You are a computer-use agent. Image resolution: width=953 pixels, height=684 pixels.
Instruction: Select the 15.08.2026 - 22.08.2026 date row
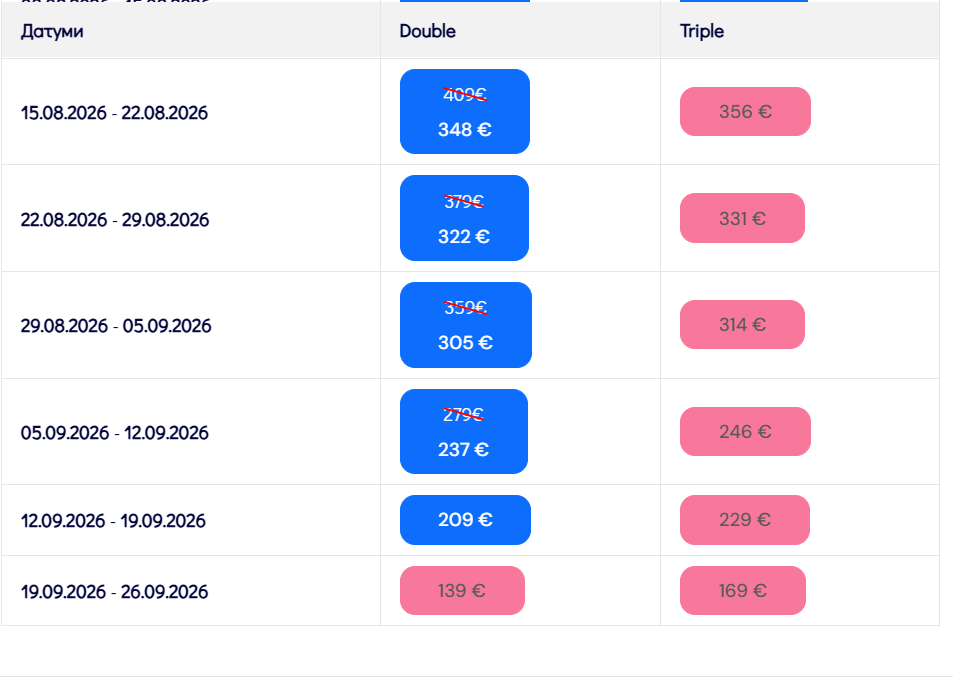click(114, 113)
